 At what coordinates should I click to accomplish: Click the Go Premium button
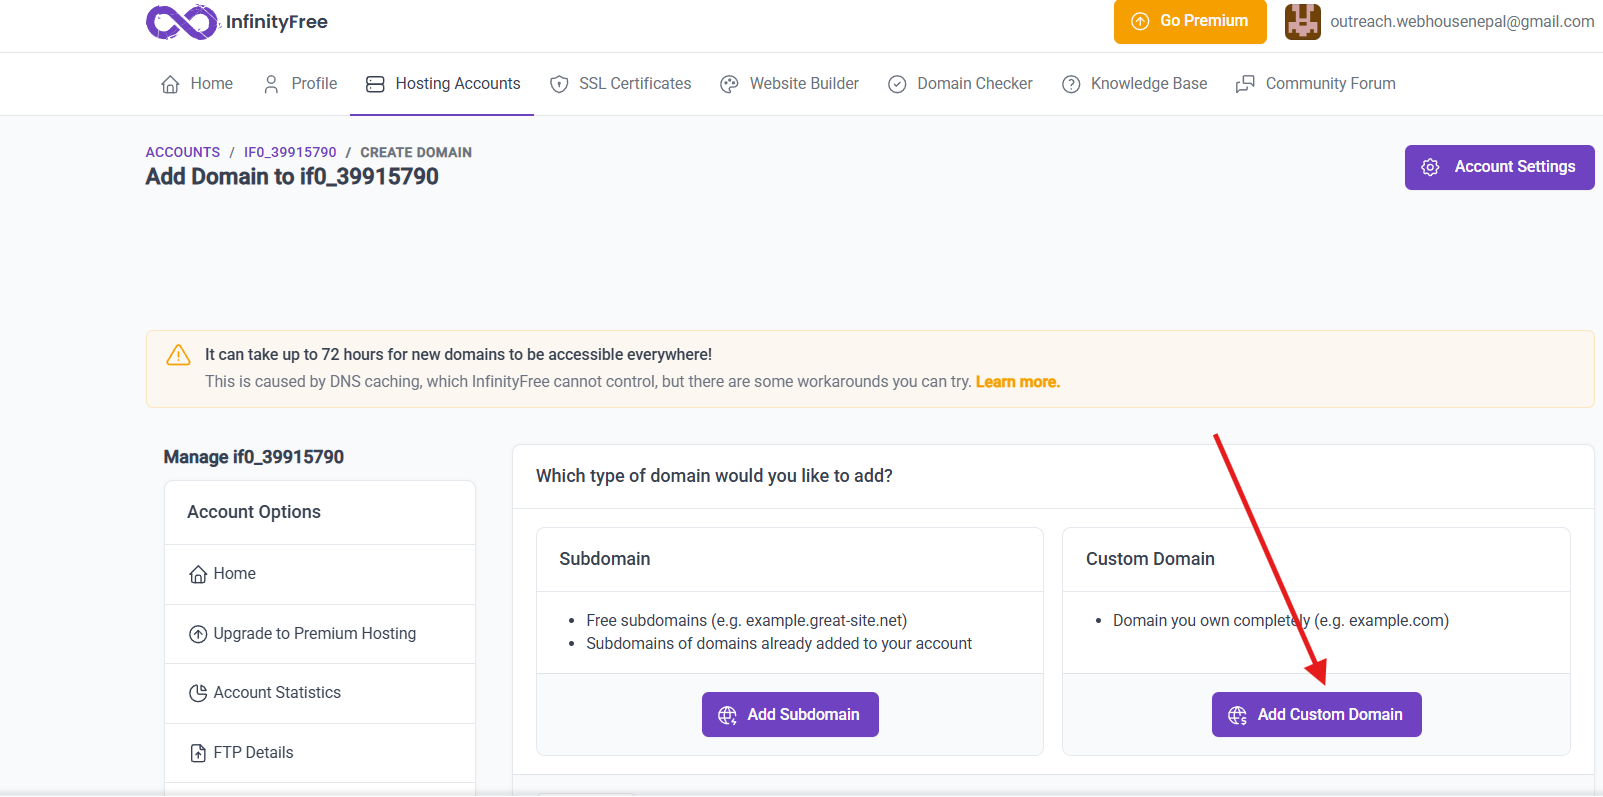(x=1190, y=21)
